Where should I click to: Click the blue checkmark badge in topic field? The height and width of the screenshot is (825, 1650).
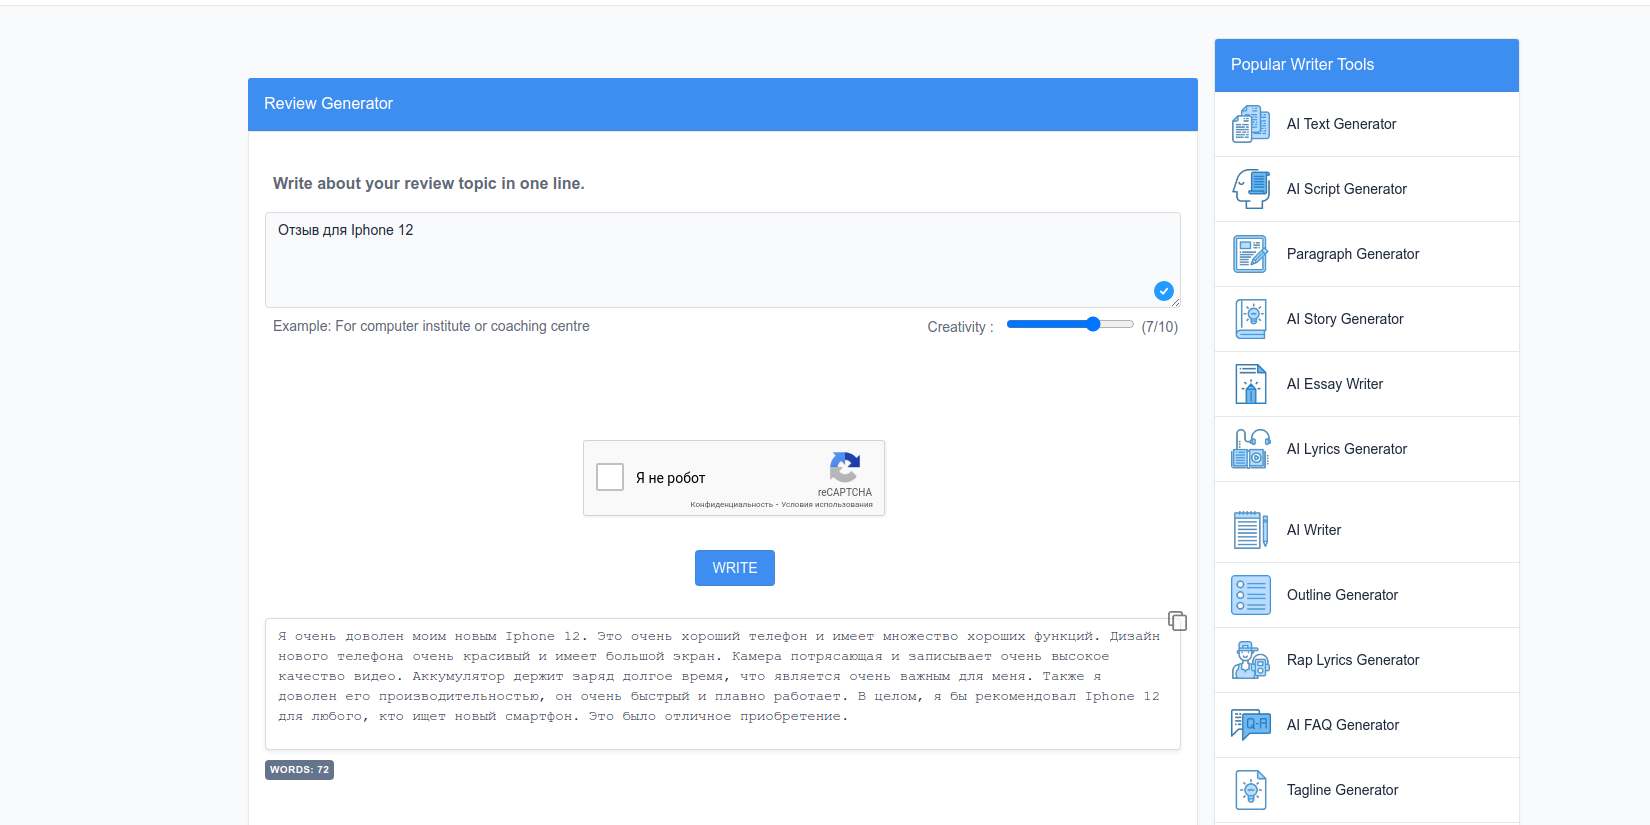1163,291
